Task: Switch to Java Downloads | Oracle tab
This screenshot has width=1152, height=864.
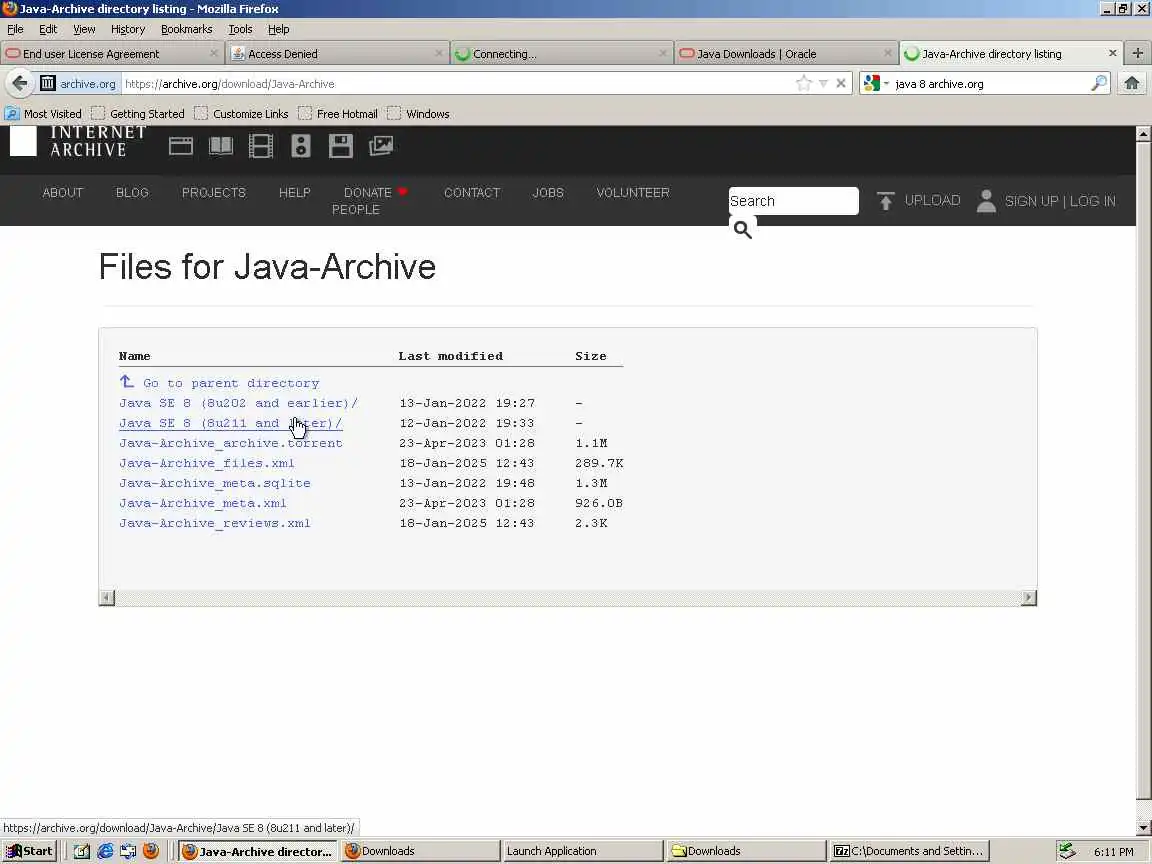Action: (x=787, y=54)
